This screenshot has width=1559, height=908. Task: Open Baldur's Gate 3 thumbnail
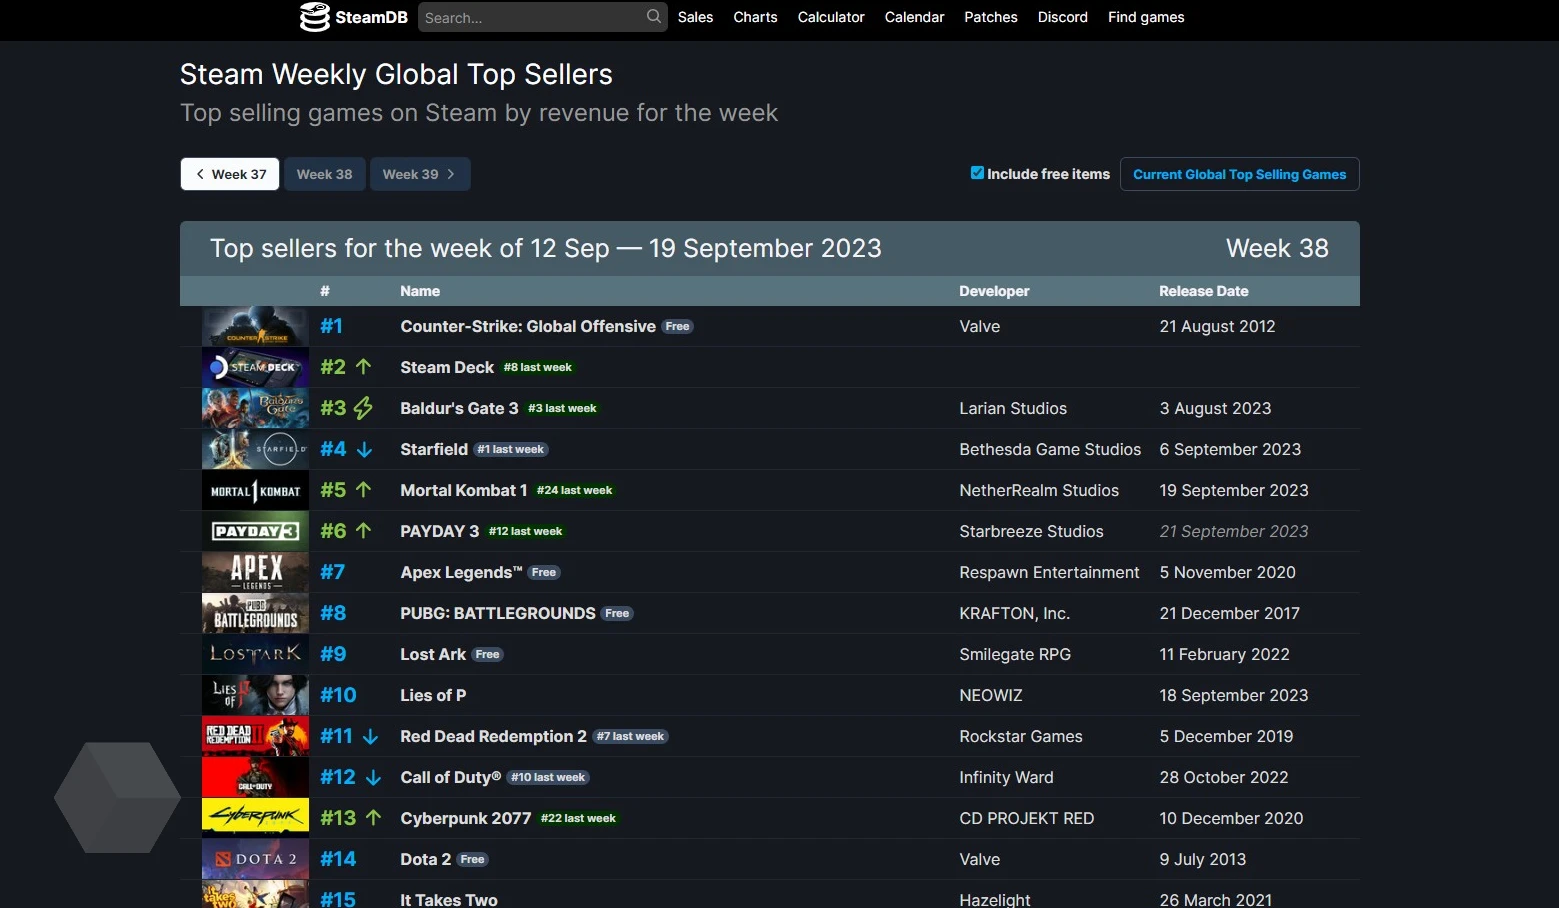255,408
